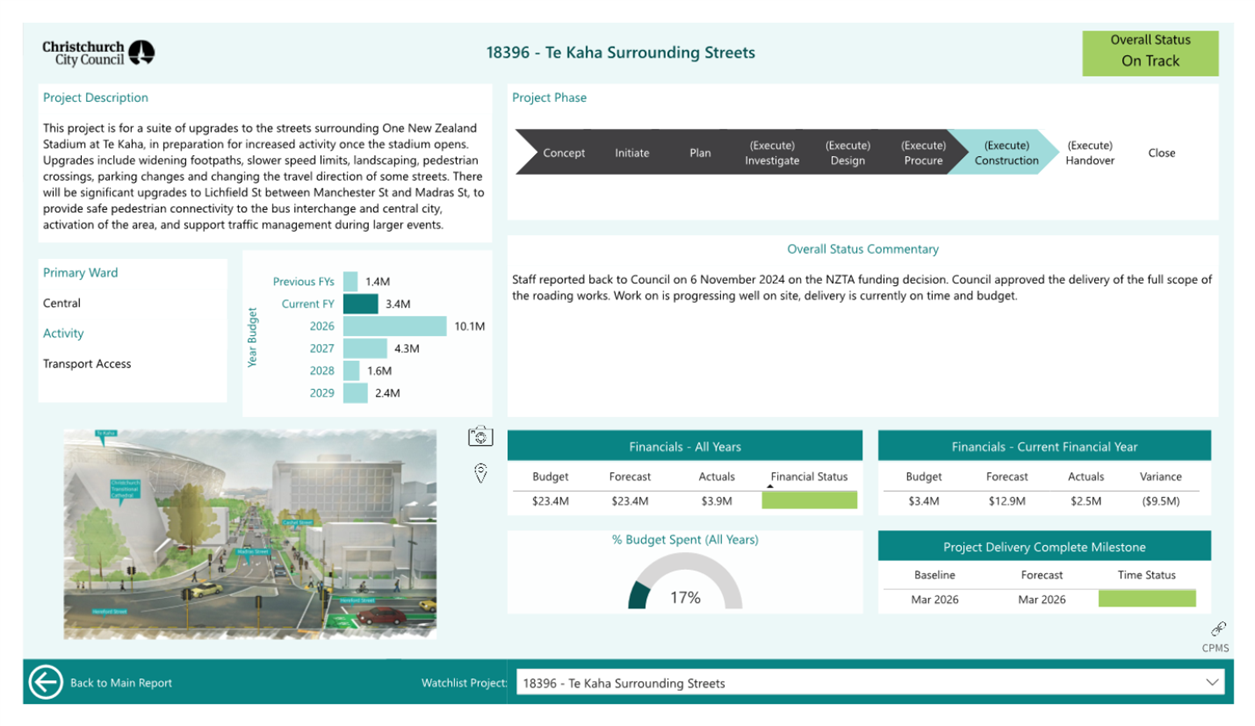
Task: Open the camera image icon
Action: tap(481, 437)
